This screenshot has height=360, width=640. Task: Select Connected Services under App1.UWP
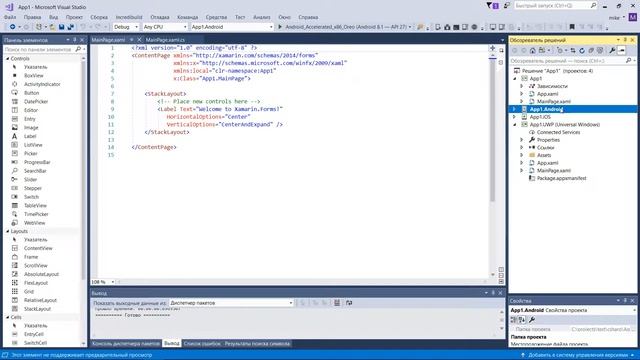click(x=558, y=132)
